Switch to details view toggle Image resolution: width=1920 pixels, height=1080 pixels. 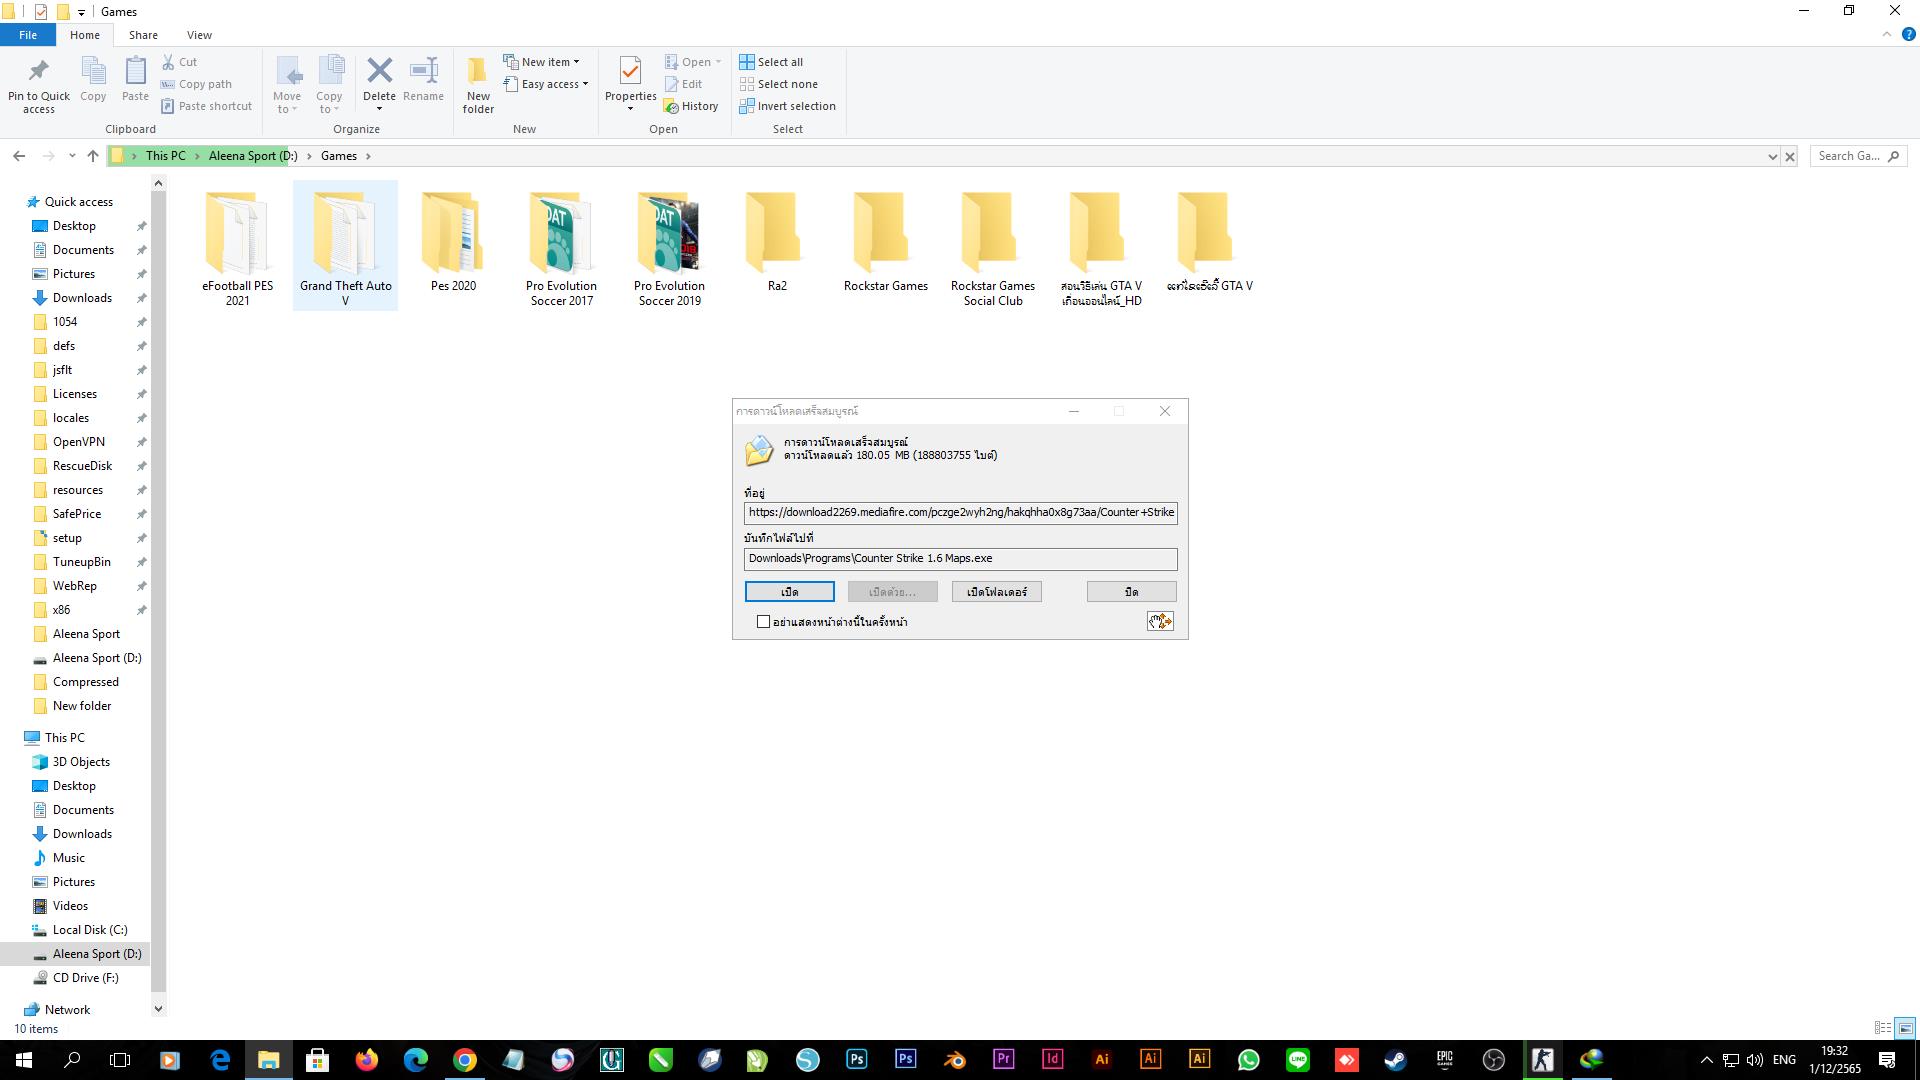(x=1882, y=1028)
